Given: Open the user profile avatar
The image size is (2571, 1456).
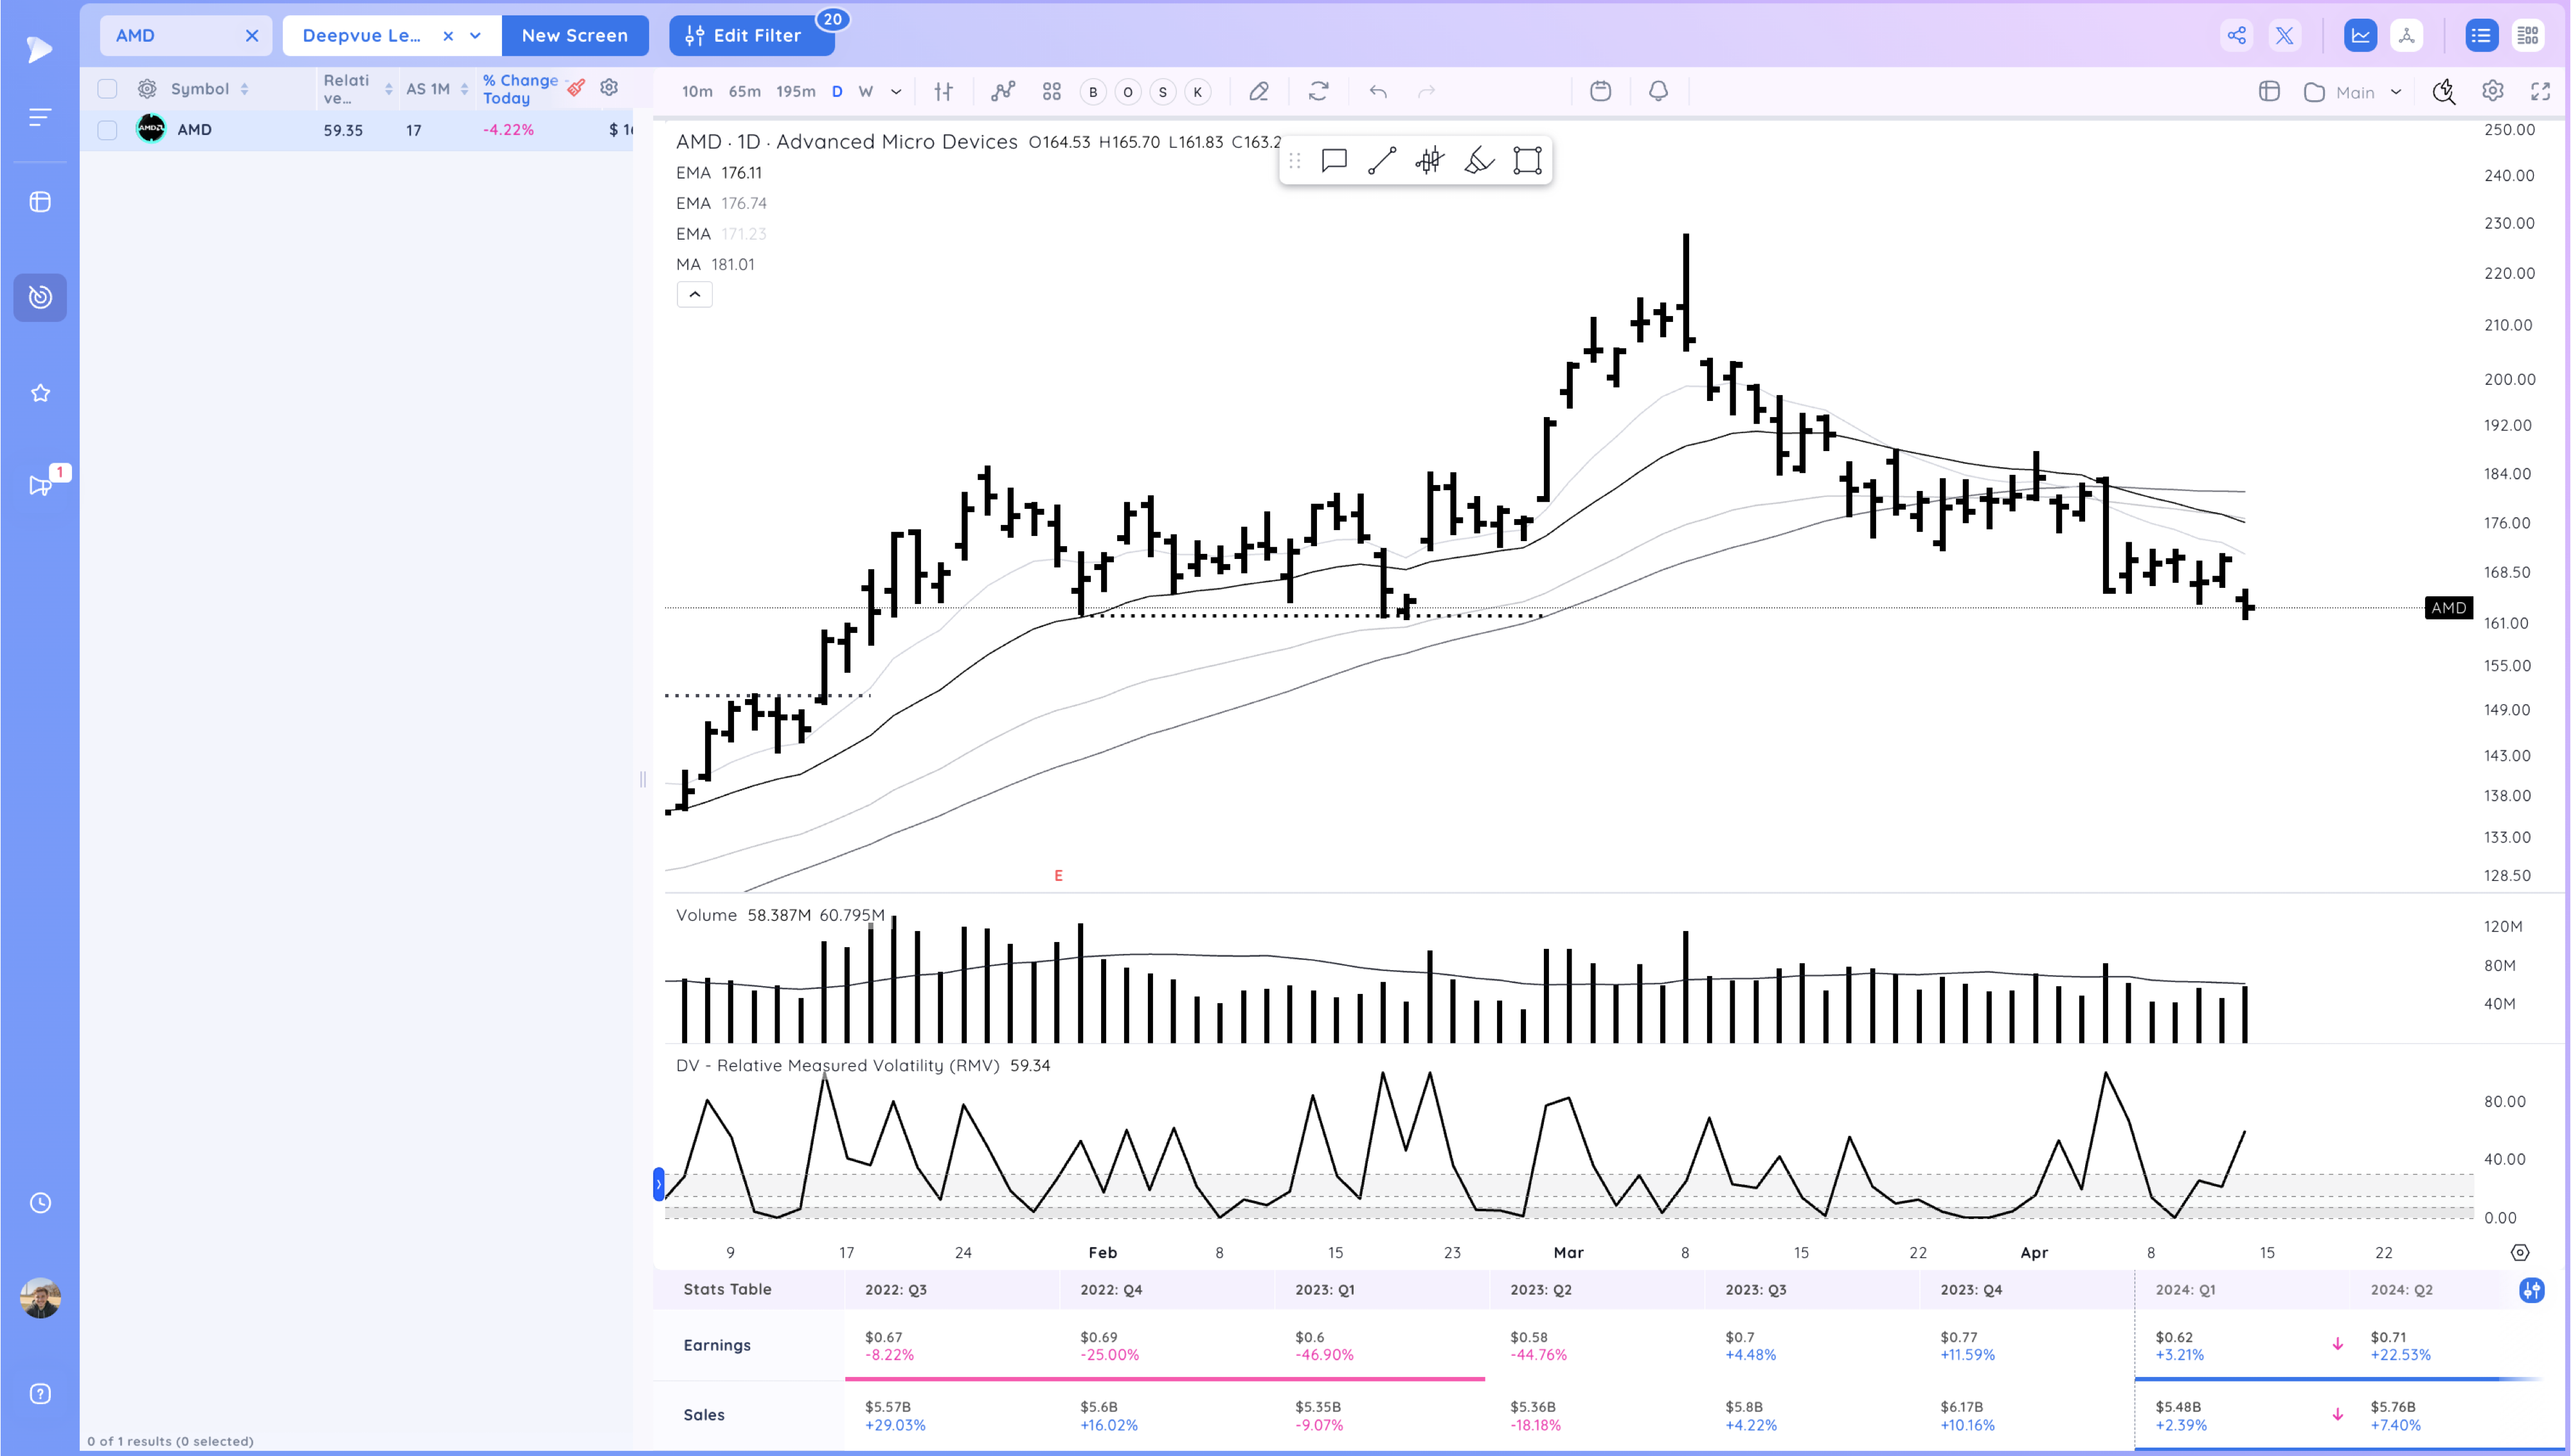Looking at the screenshot, I should point(40,1298).
